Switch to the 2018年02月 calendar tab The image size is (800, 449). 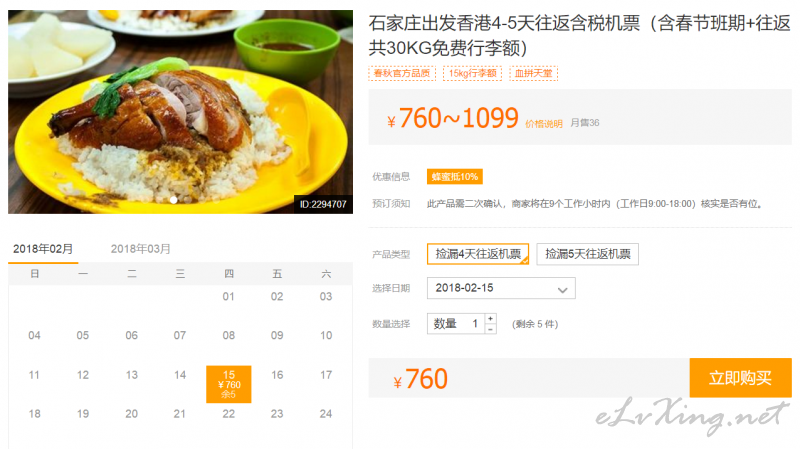43,249
